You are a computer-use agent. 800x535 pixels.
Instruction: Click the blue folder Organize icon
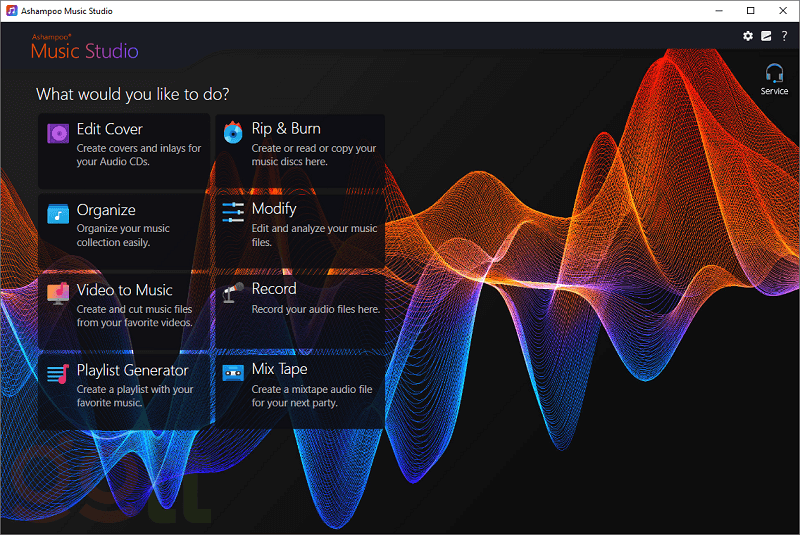pos(59,213)
